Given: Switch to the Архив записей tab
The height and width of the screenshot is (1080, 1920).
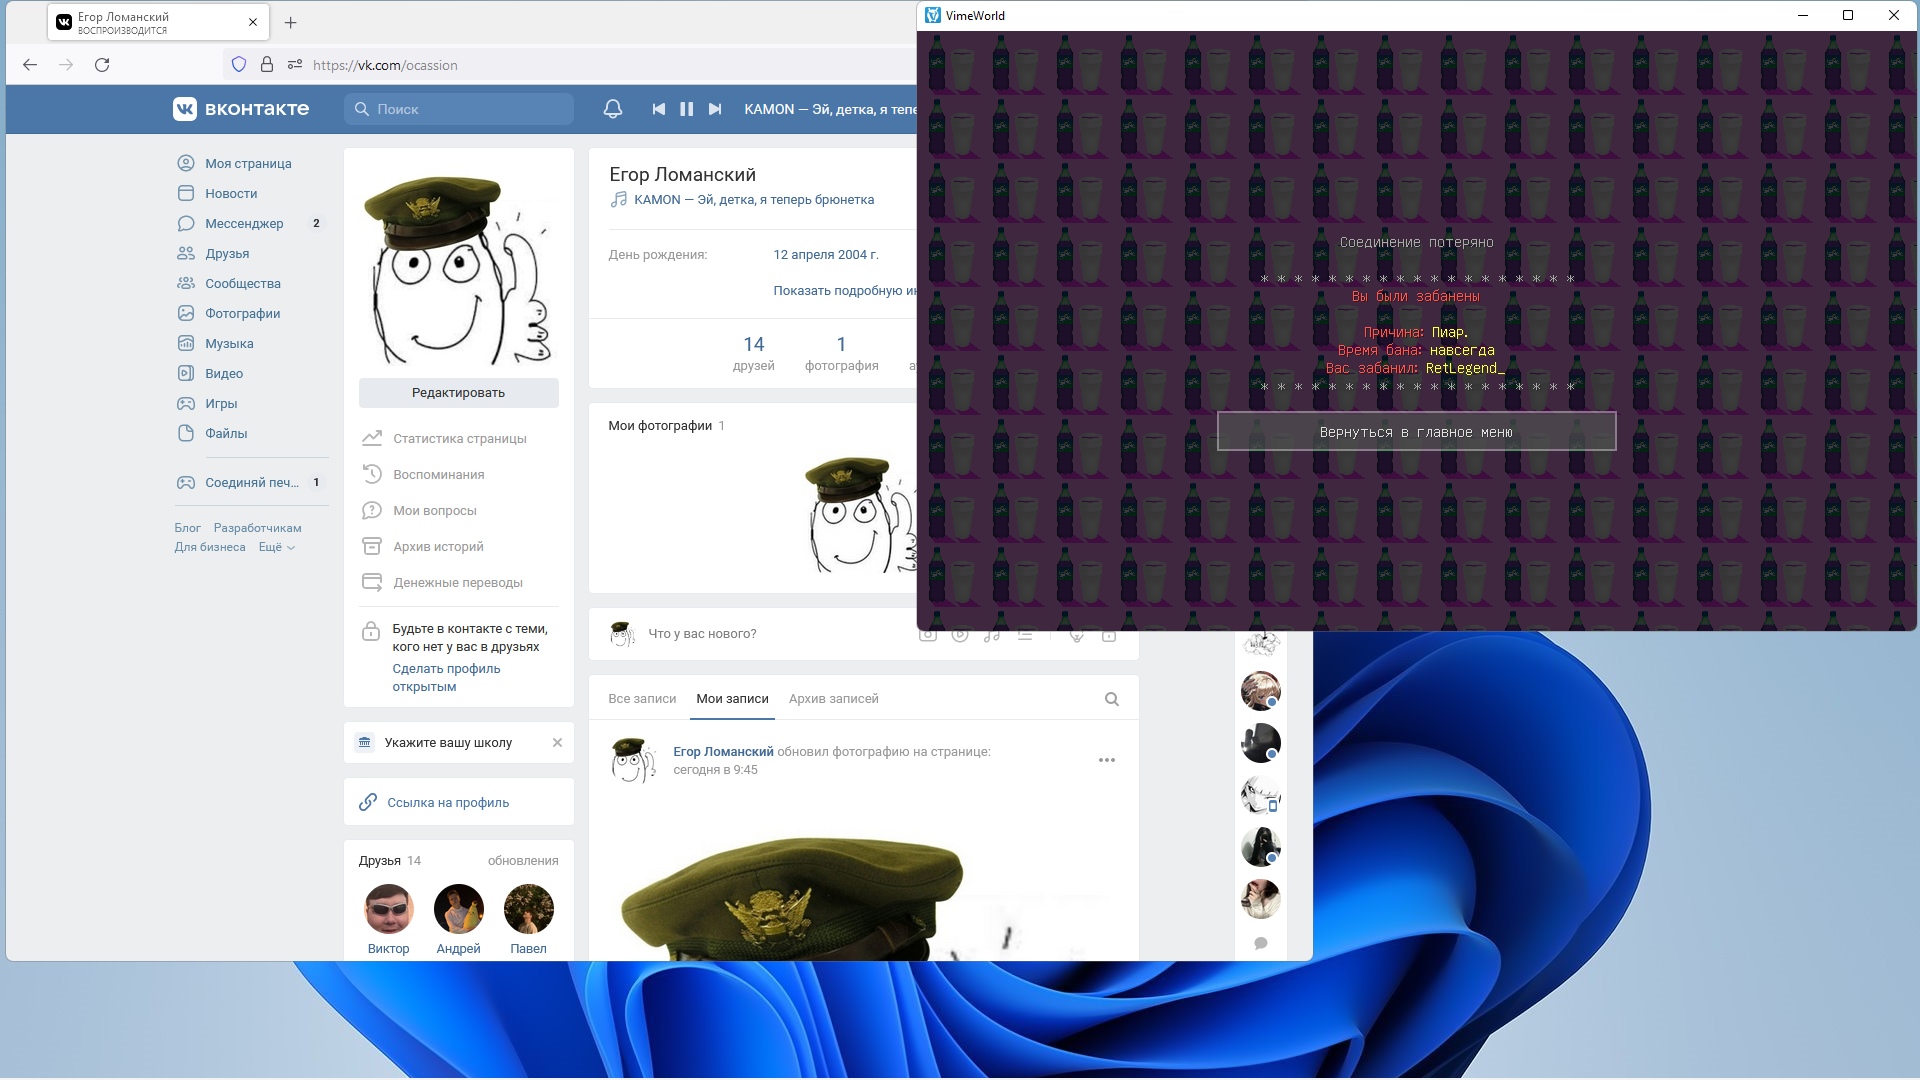Looking at the screenshot, I should (834, 698).
